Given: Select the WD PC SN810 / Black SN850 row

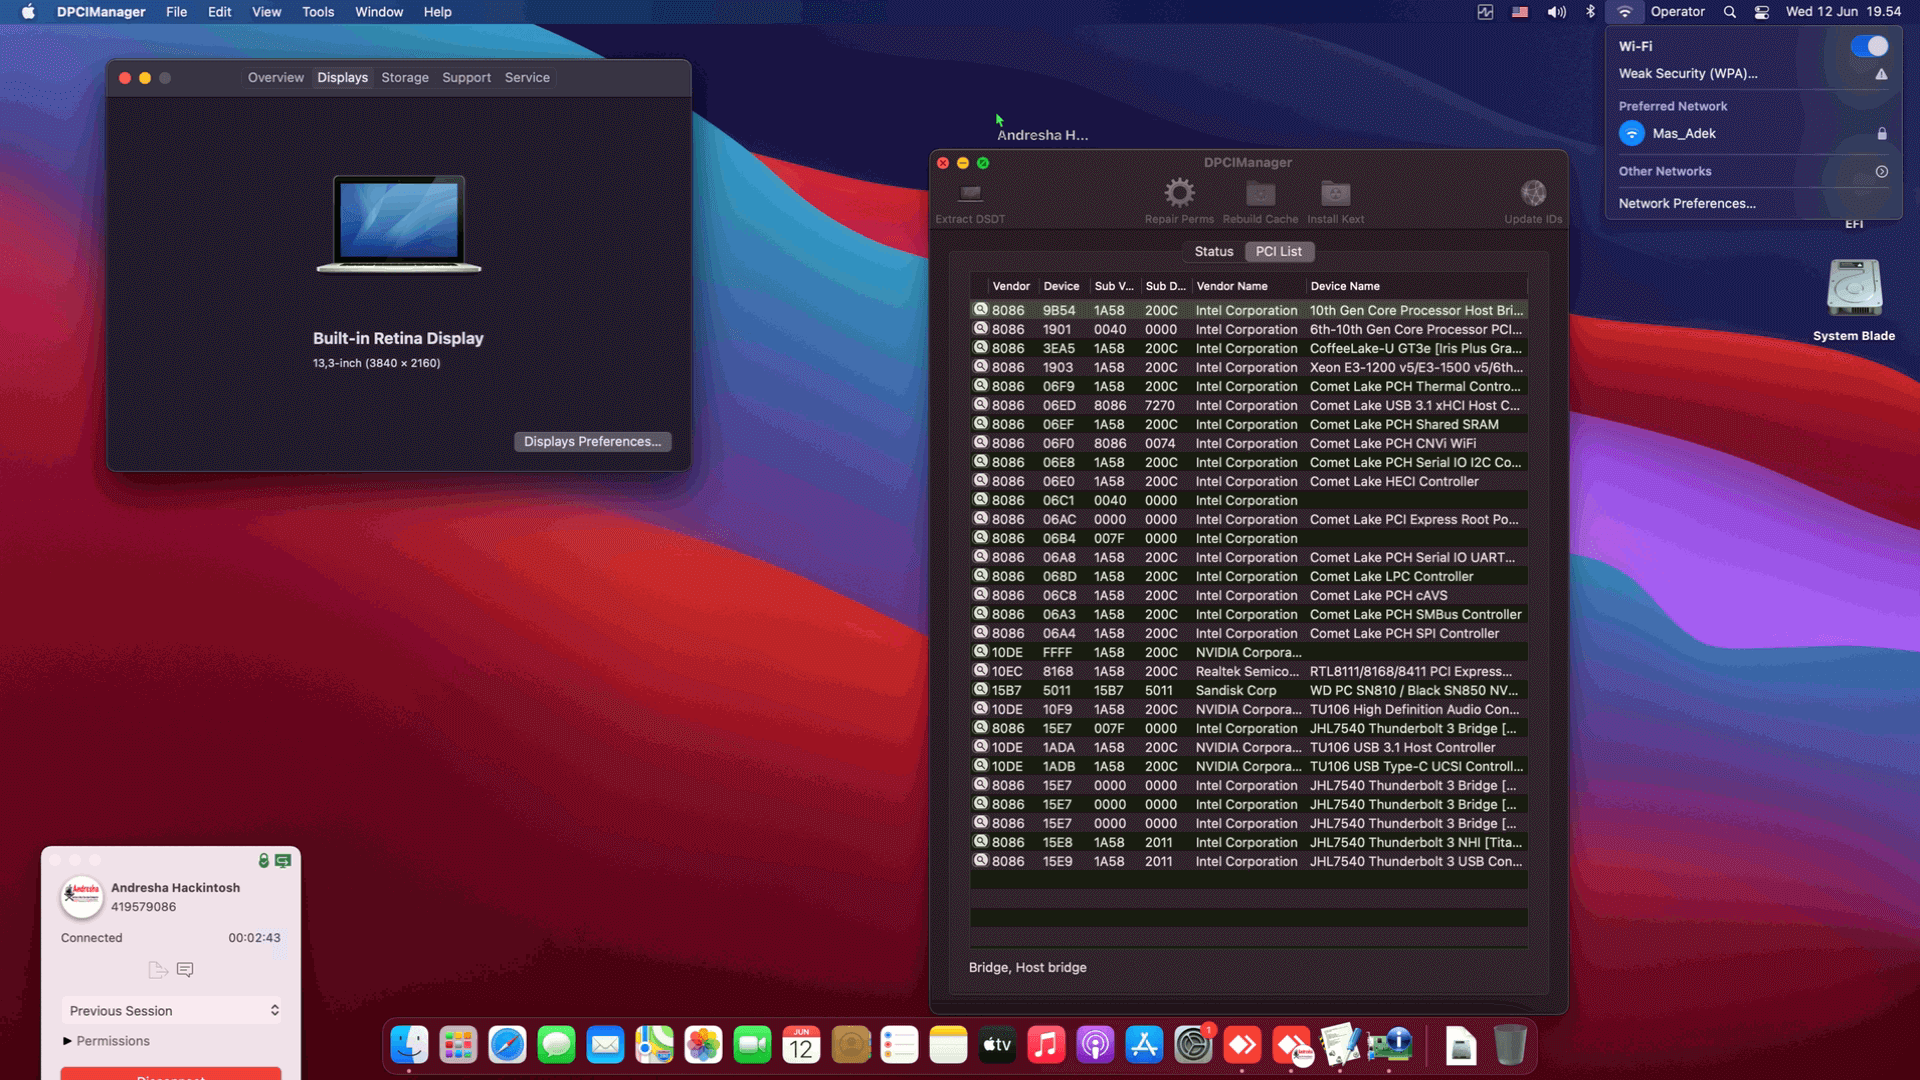Looking at the screenshot, I should click(x=1248, y=691).
